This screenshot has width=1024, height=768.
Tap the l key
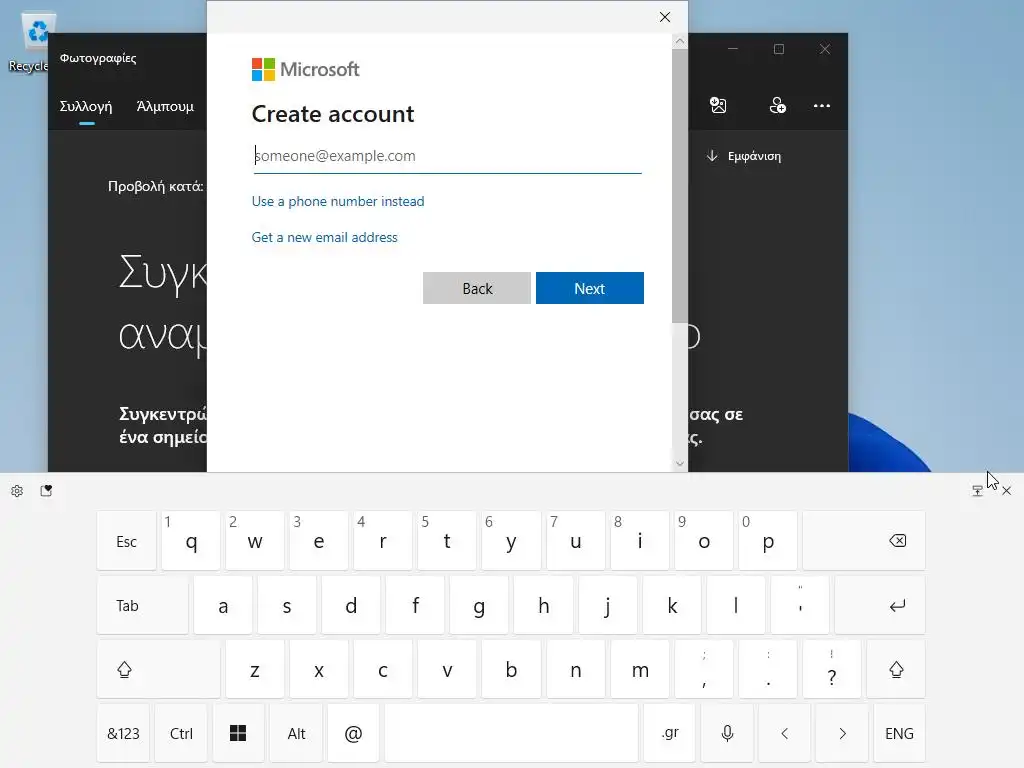point(736,605)
